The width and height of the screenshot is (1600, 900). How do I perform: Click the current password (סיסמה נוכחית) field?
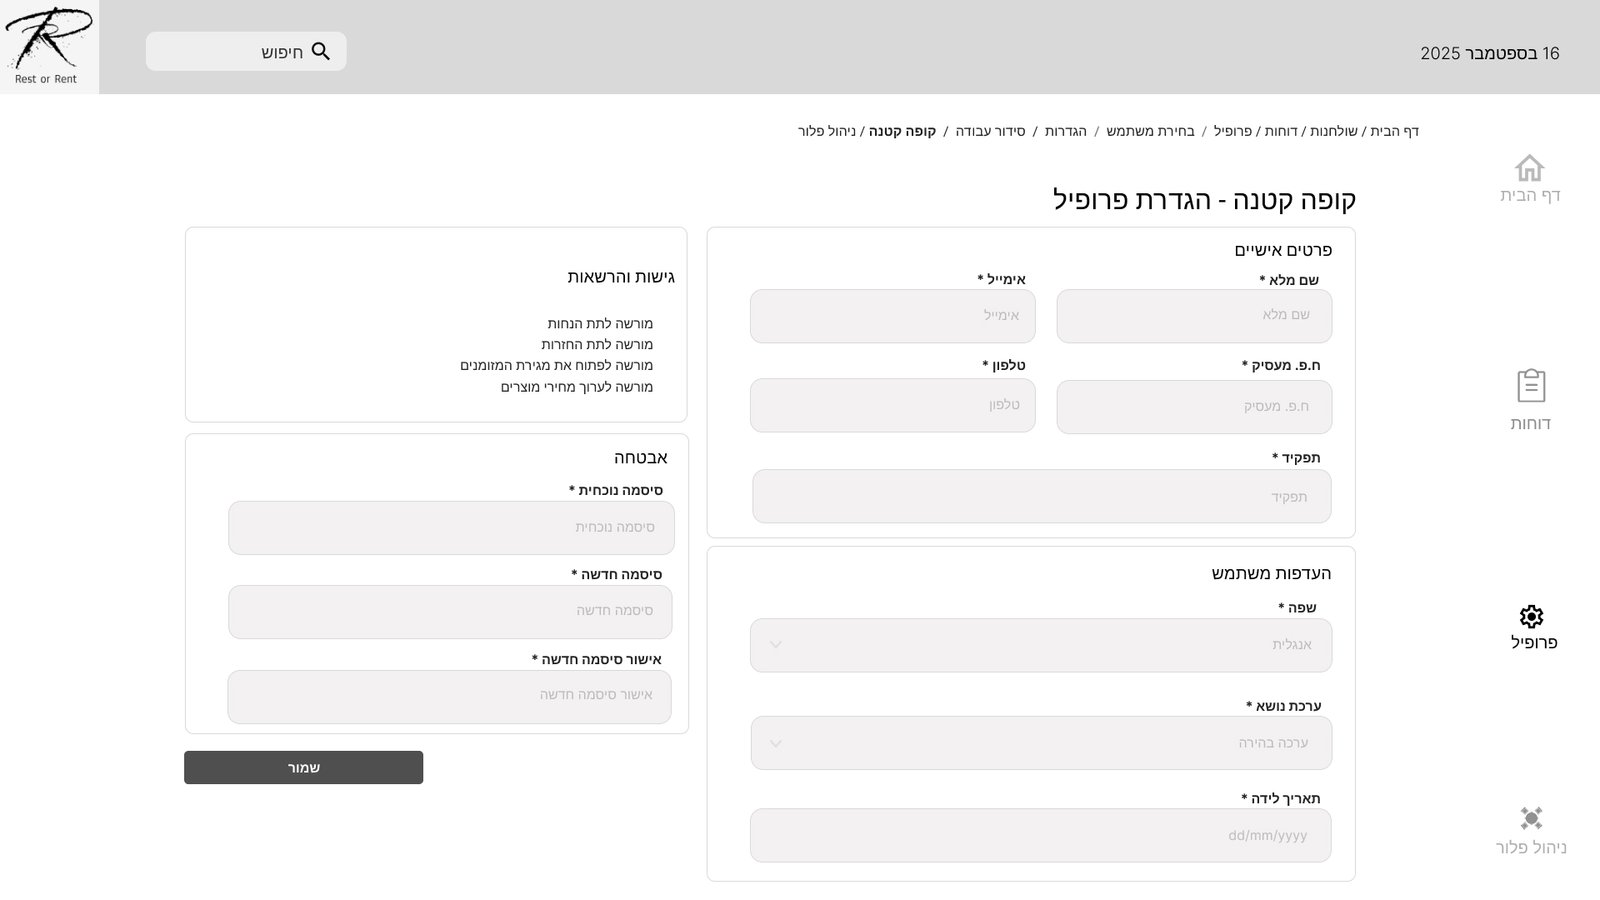point(451,528)
